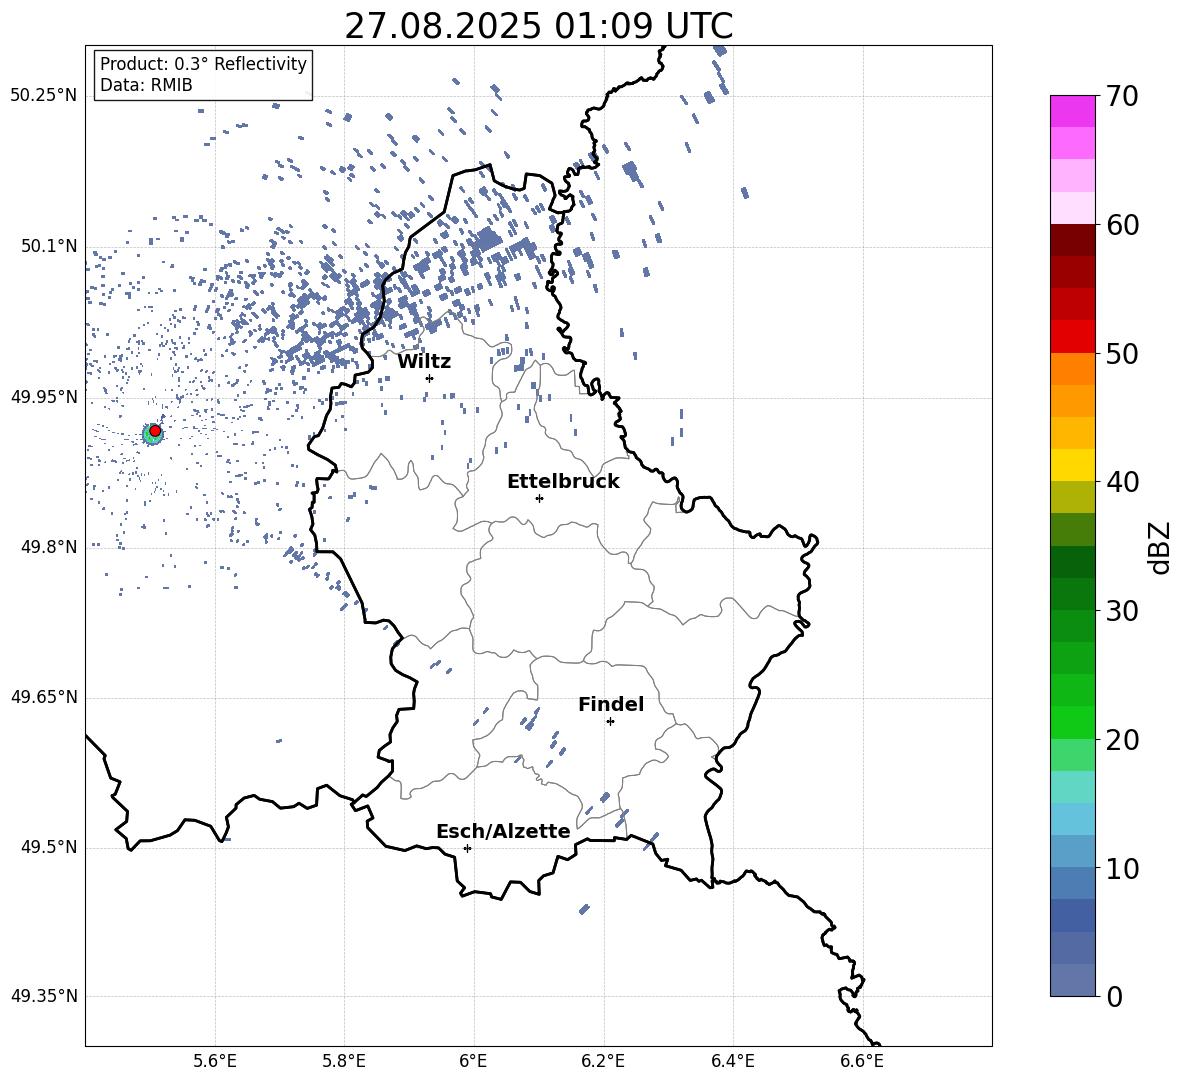This screenshot has width=1184, height=1081.
Task: Click the timestamp title 27.08.2025 01:09 UTC
Action: coord(538,26)
